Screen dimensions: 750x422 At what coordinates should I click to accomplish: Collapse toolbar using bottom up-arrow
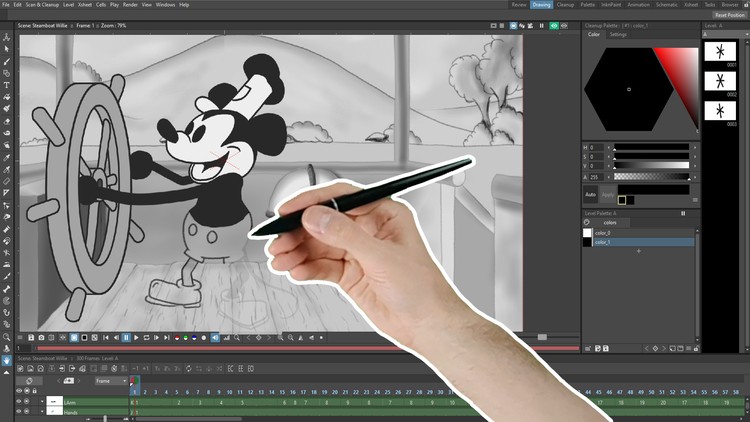coord(7,372)
